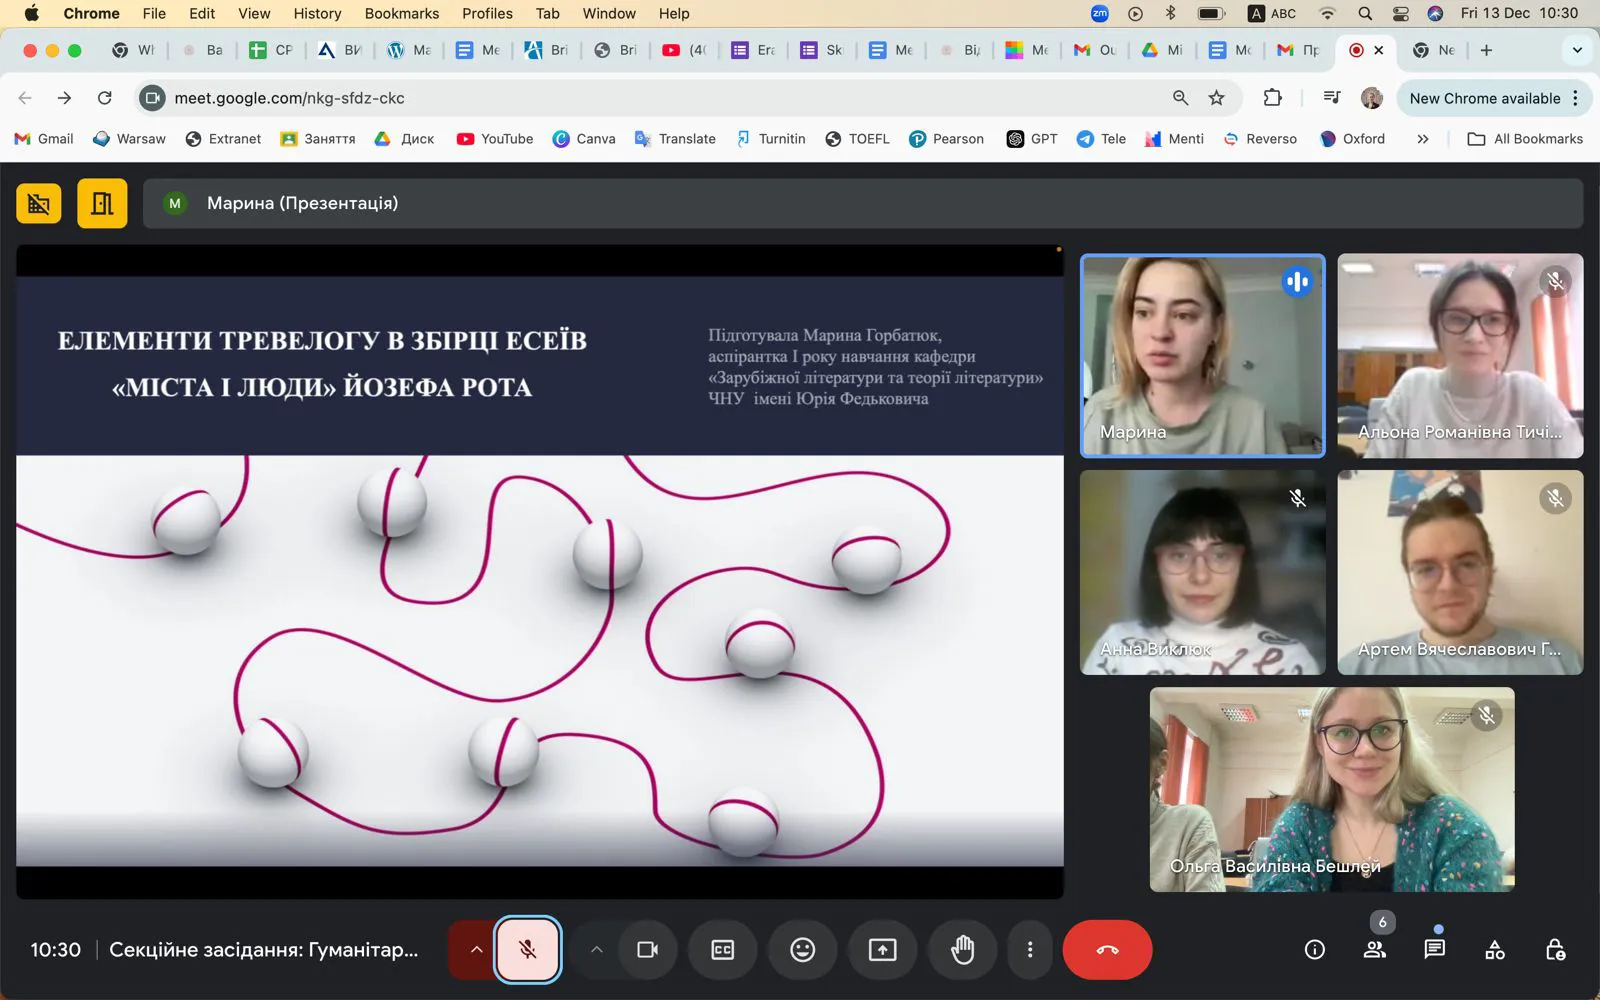Turn on closed captions
Image resolution: width=1600 pixels, height=1000 pixels.
[722, 950]
